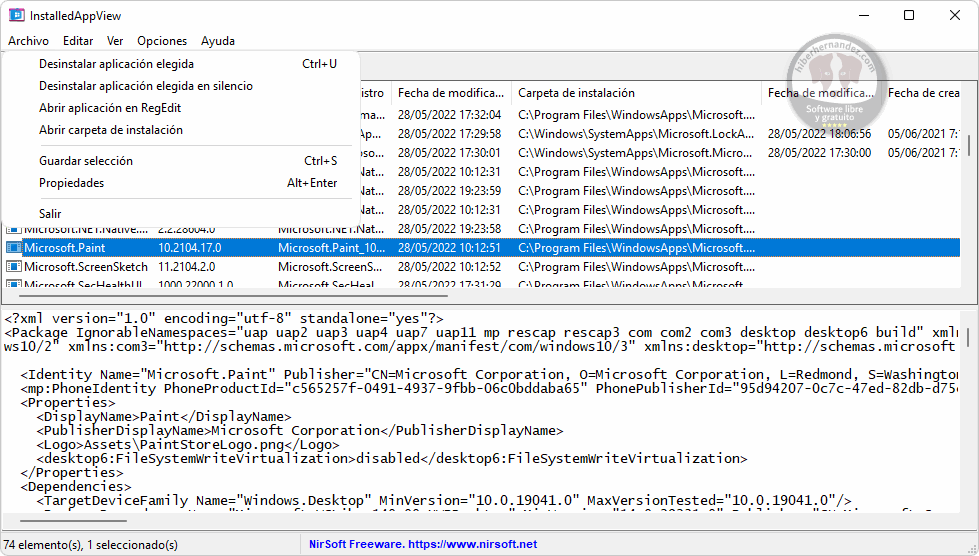Click the Logo Assets\PaintStoreLogo.png XML line
This screenshot has width=979, height=556.
(x=188, y=444)
